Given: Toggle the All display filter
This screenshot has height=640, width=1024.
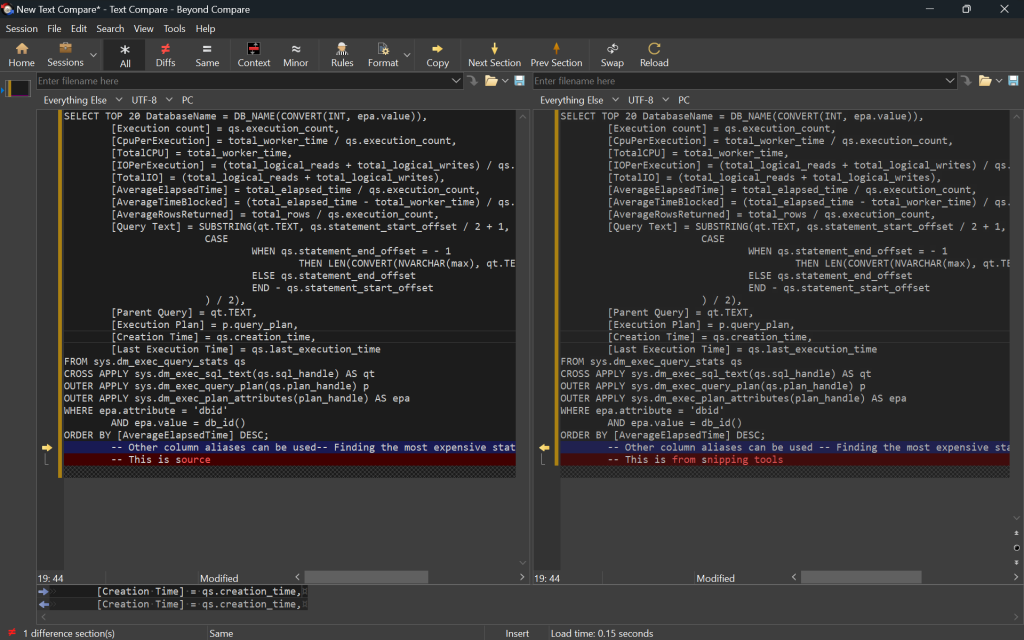Looking at the screenshot, I should [125, 54].
